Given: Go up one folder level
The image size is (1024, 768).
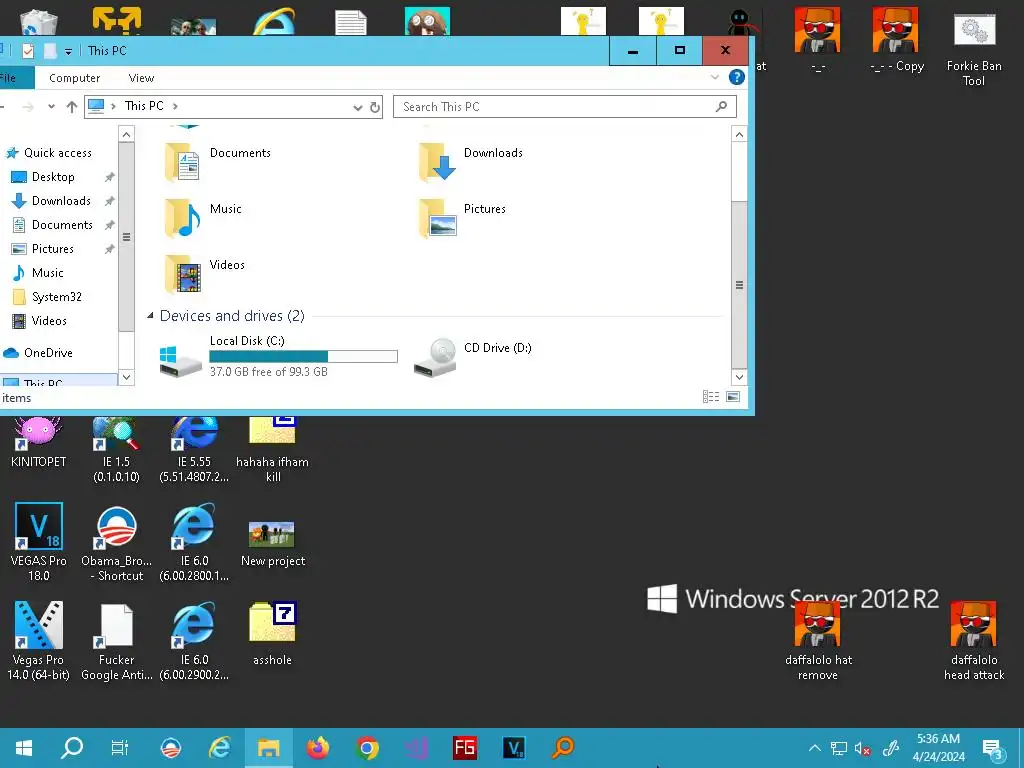Looking at the screenshot, I should [72, 106].
